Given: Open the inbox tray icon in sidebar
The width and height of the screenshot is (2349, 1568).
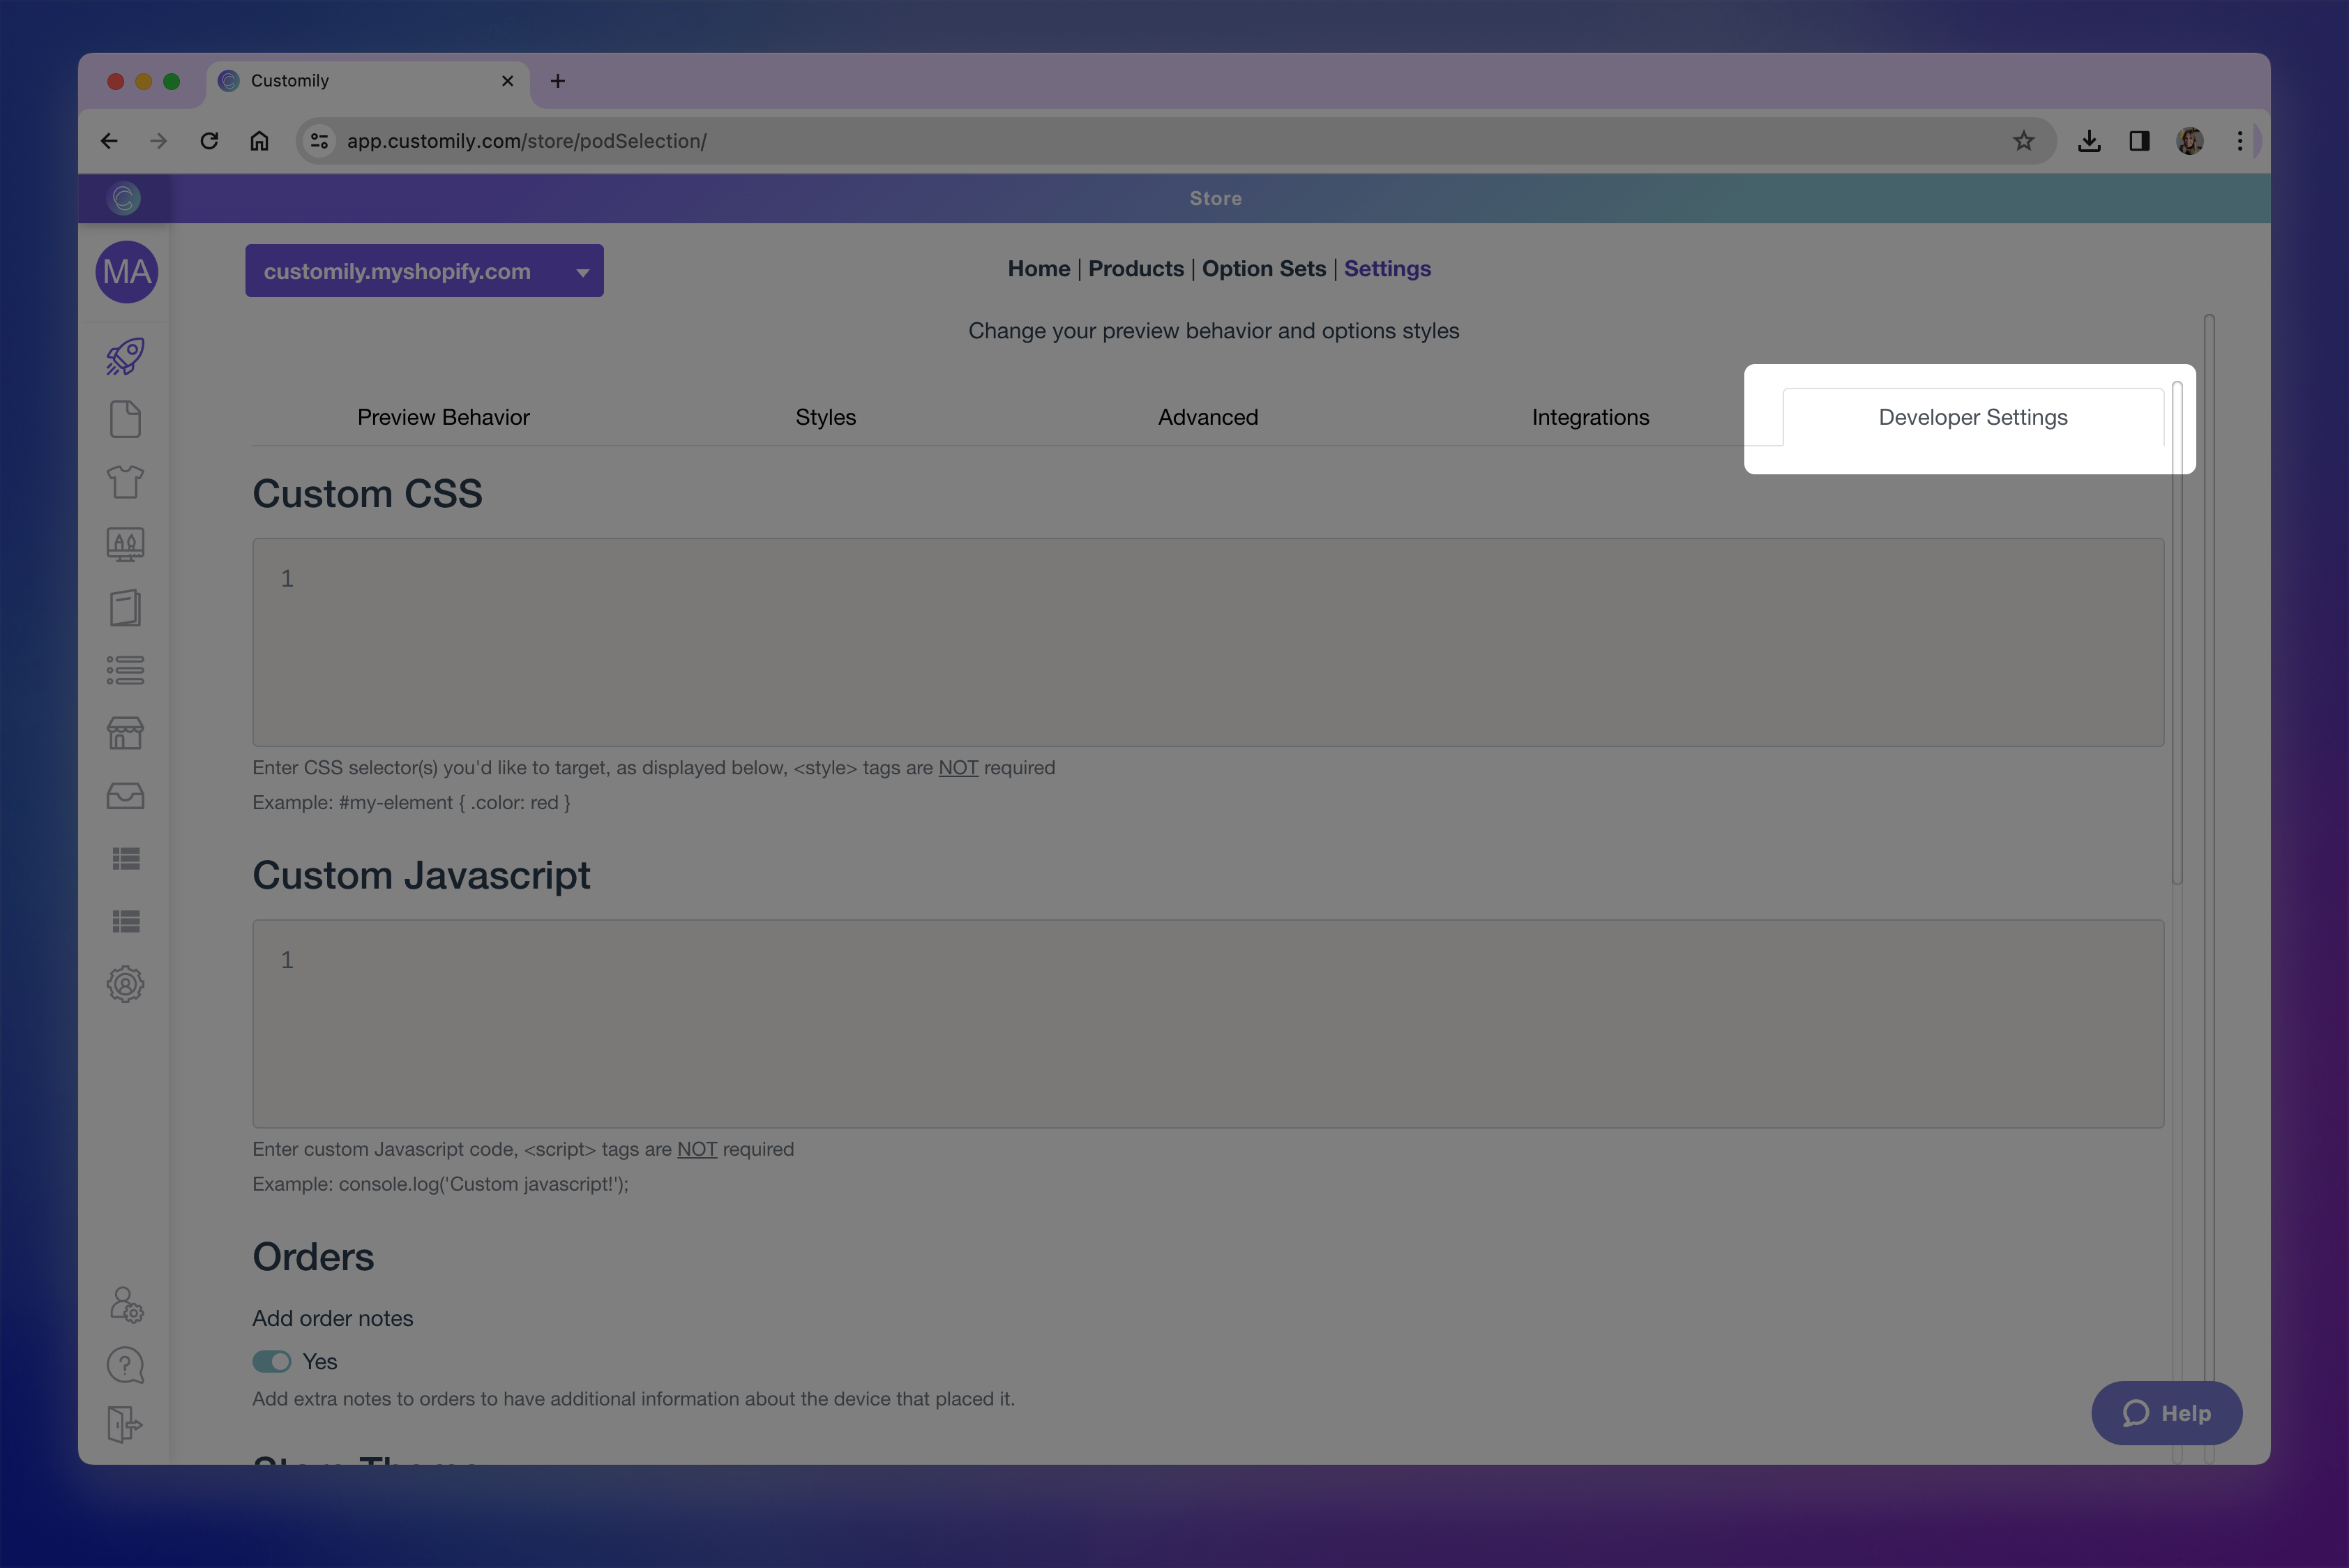Looking at the screenshot, I should coord(126,796).
